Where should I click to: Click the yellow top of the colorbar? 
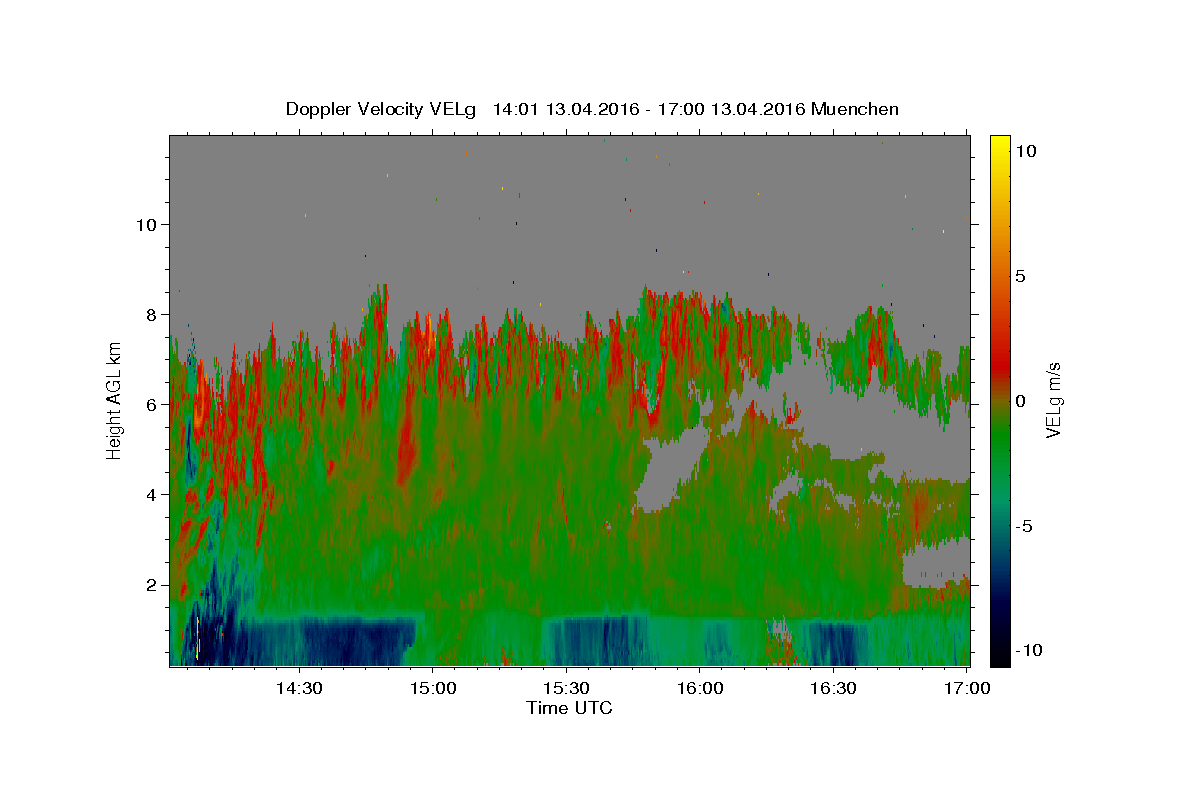click(1000, 140)
